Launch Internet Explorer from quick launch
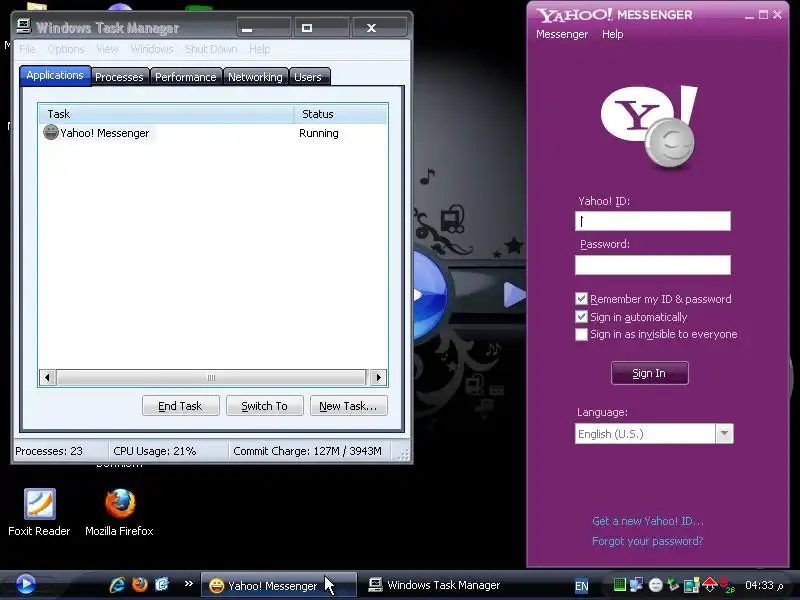This screenshot has width=800, height=600. click(x=117, y=584)
